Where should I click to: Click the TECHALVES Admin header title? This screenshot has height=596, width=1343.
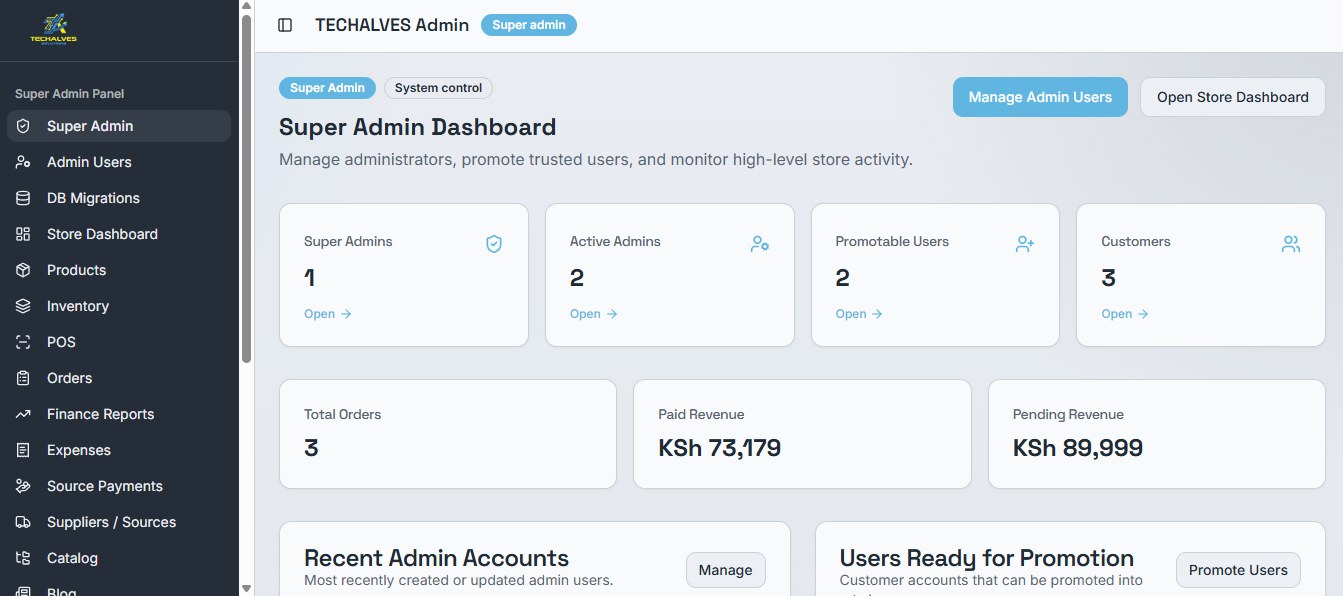tap(392, 25)
